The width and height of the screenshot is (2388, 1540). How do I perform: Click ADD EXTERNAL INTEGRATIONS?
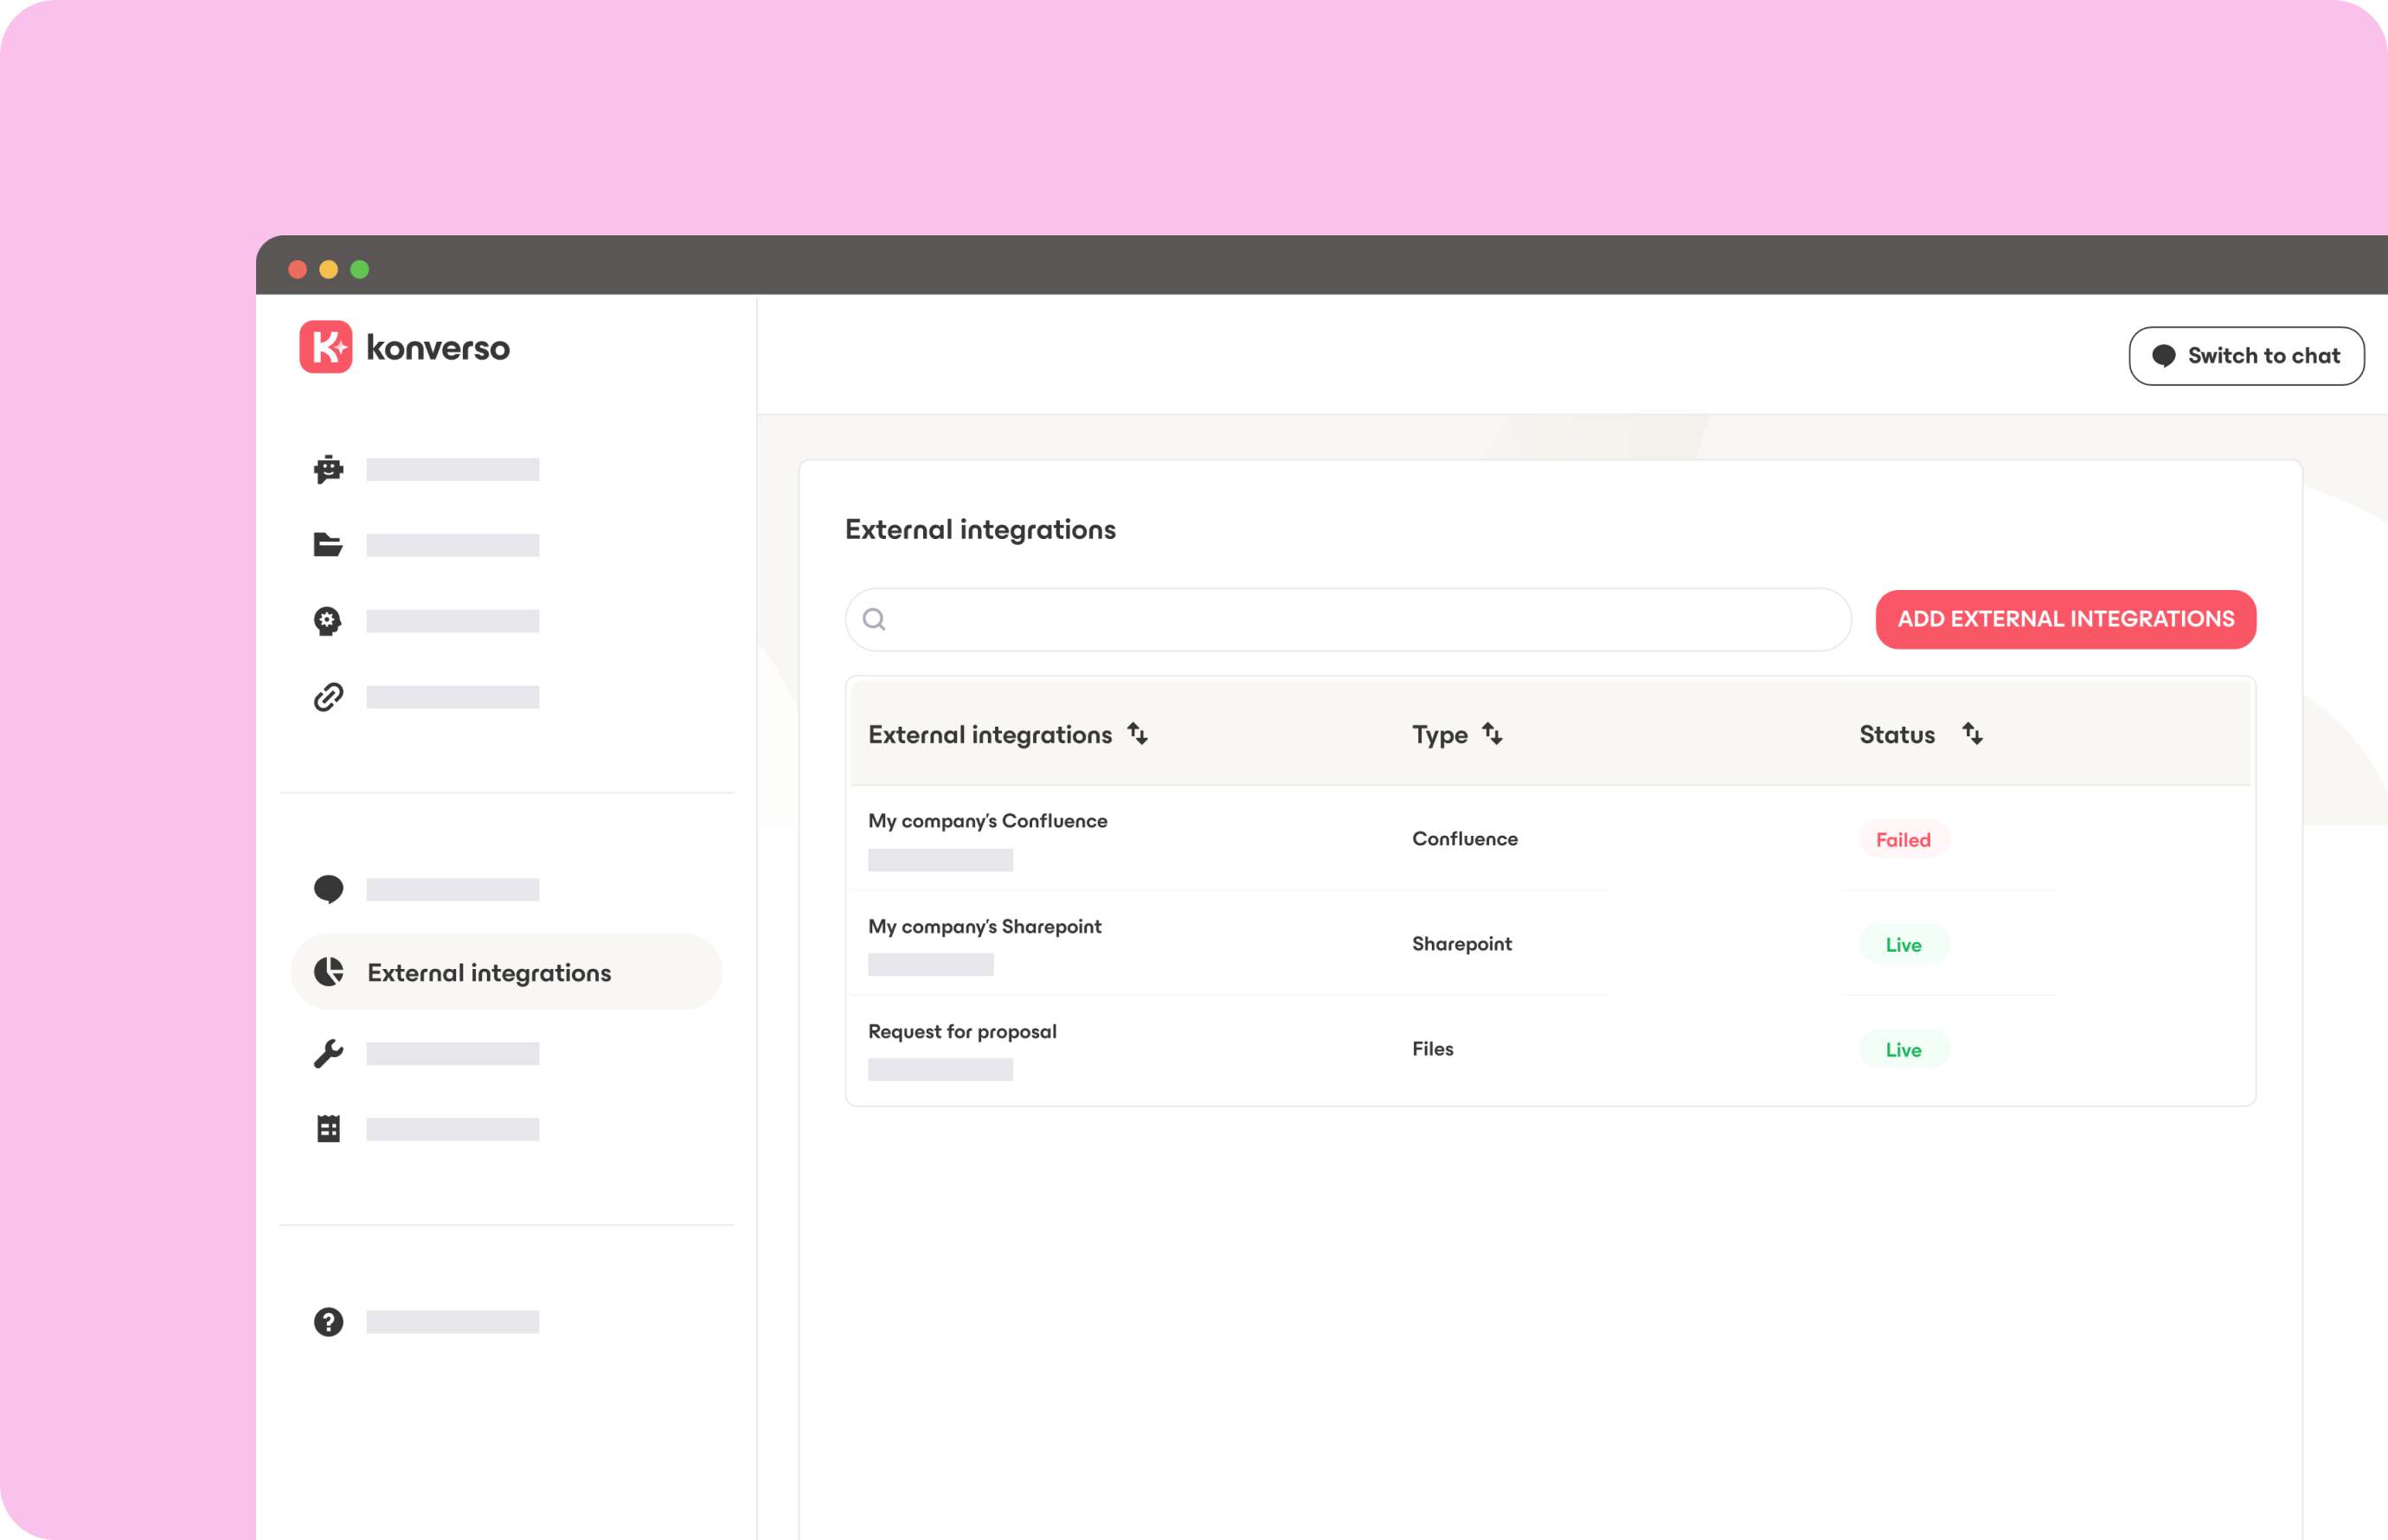coord(2065,619)
